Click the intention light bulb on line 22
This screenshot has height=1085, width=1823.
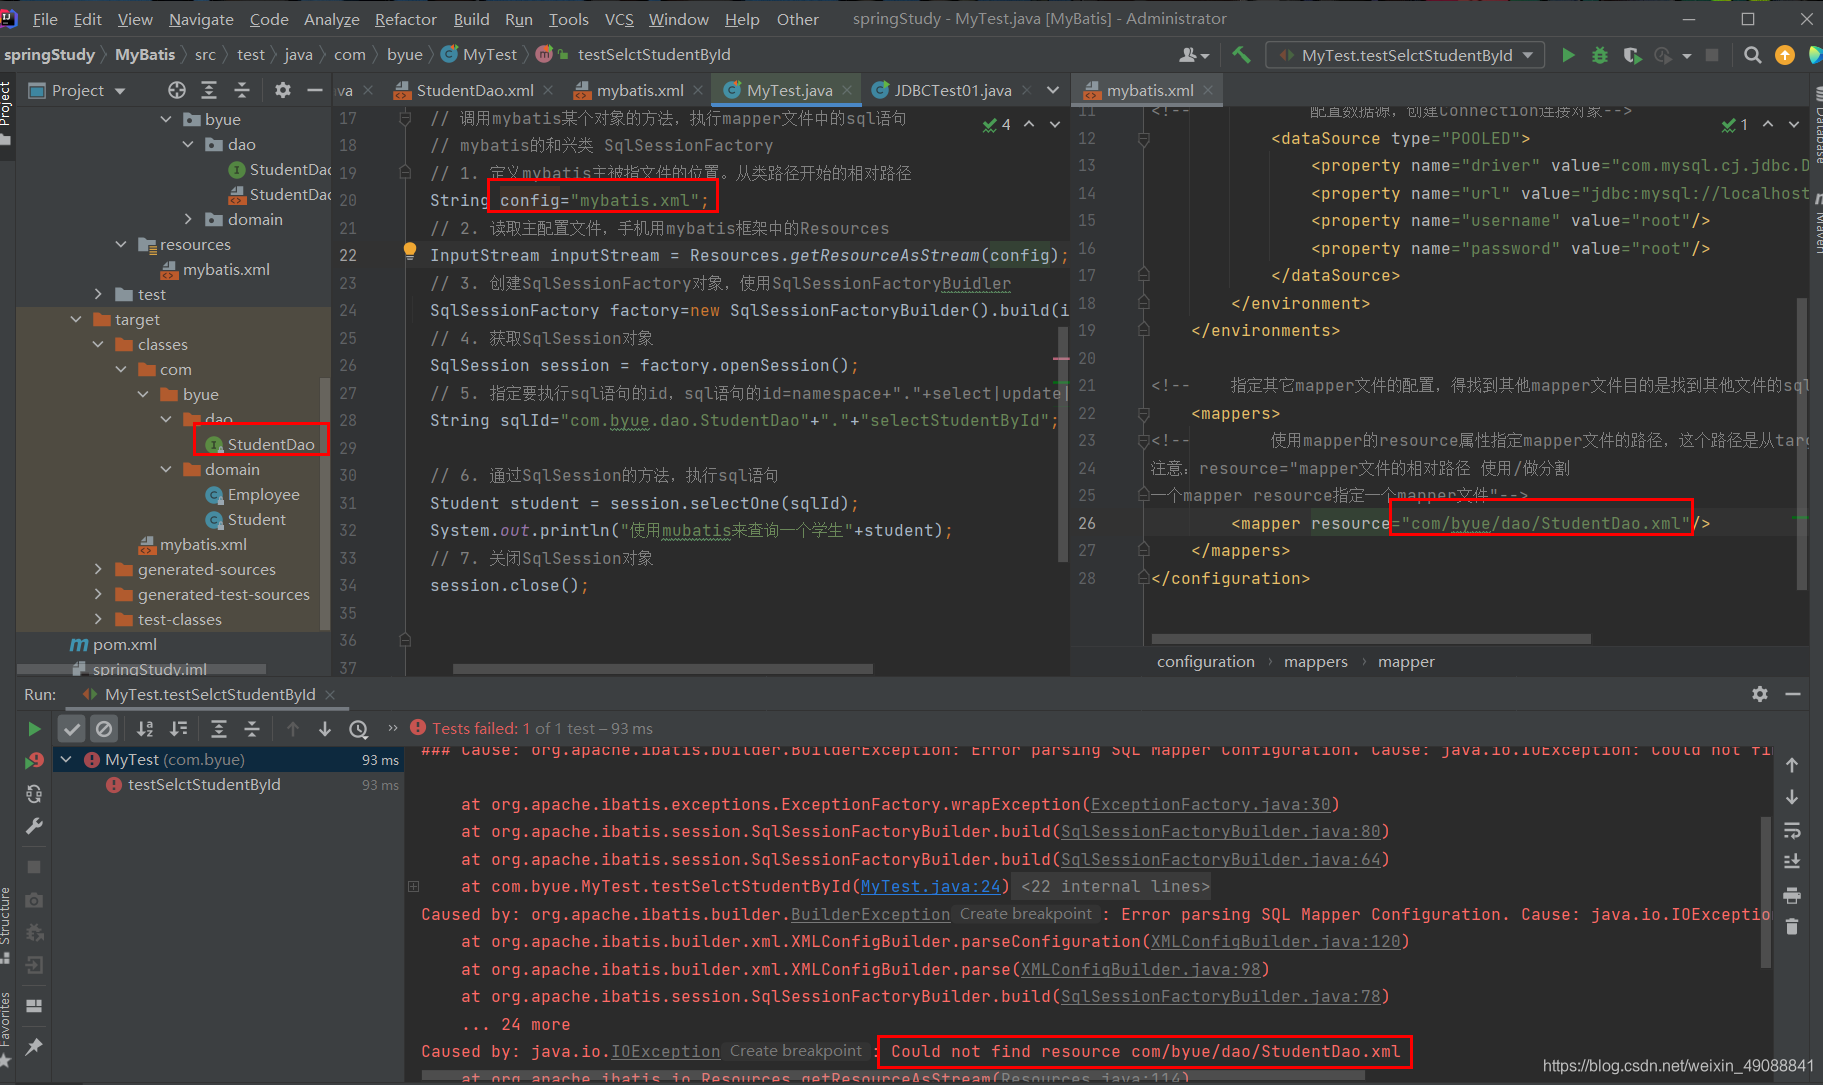coord(409,250)
